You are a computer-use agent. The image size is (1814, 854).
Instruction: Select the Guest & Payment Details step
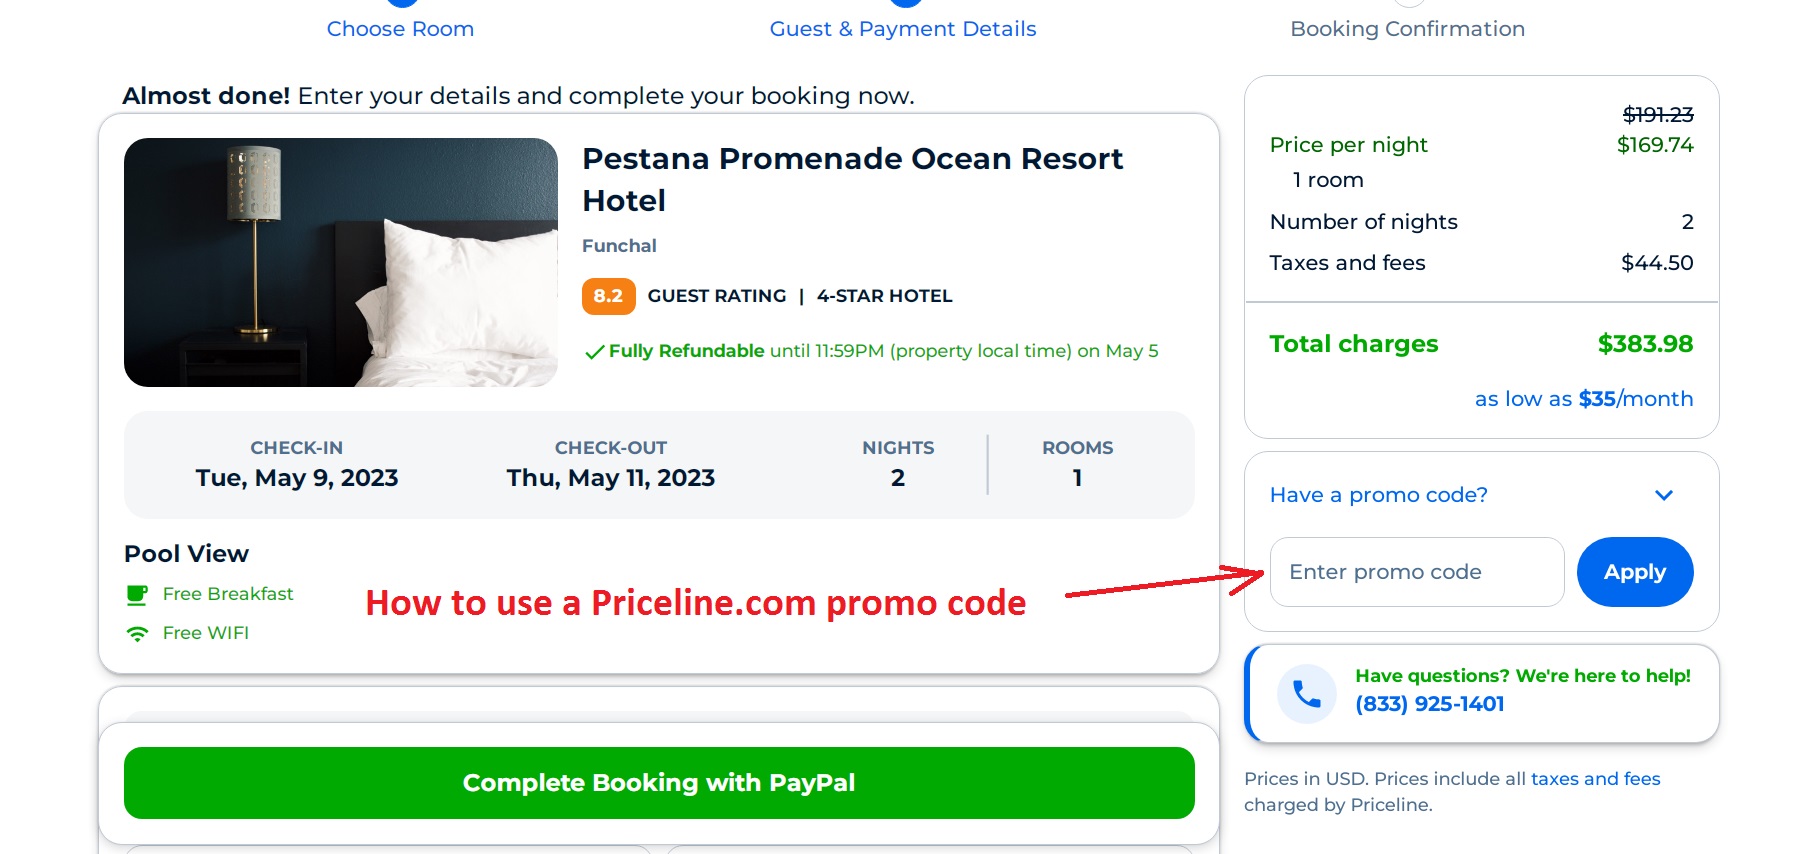pyautogui.click(x=902, y=29)
